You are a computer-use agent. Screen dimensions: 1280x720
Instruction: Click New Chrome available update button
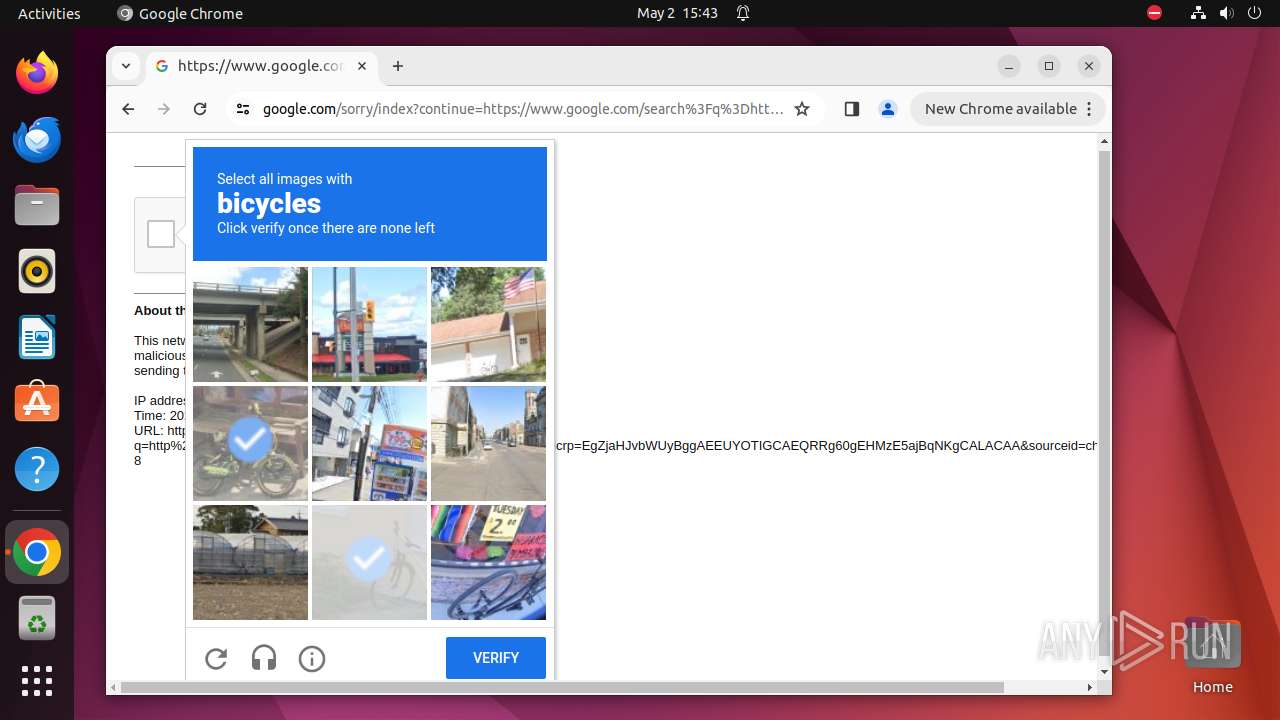(1000, 109)
